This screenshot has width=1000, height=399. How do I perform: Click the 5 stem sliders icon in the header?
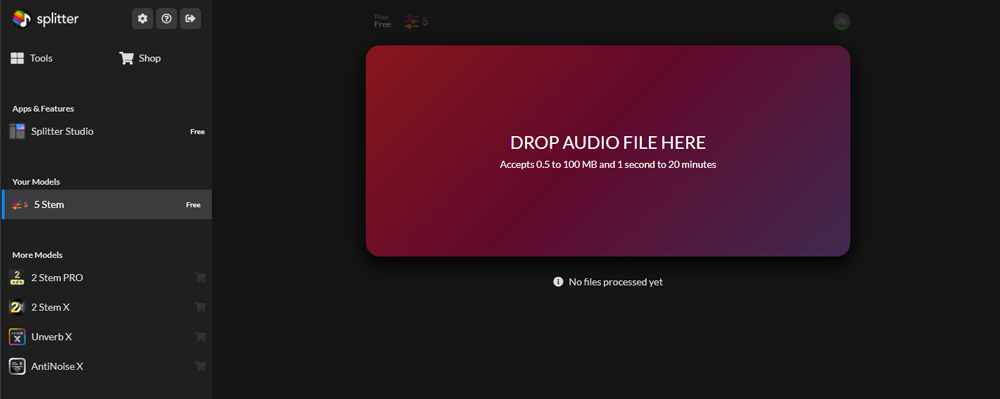(x=416, y=22)
